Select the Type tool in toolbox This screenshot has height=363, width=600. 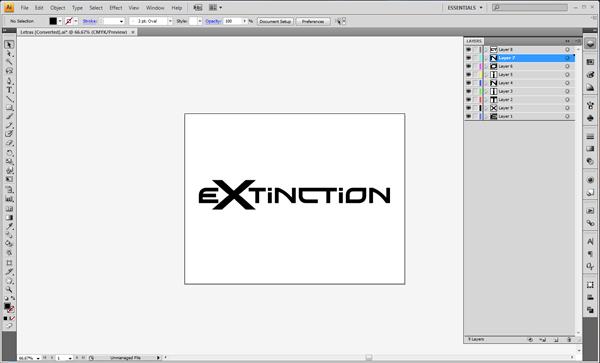tap(9, 90)
